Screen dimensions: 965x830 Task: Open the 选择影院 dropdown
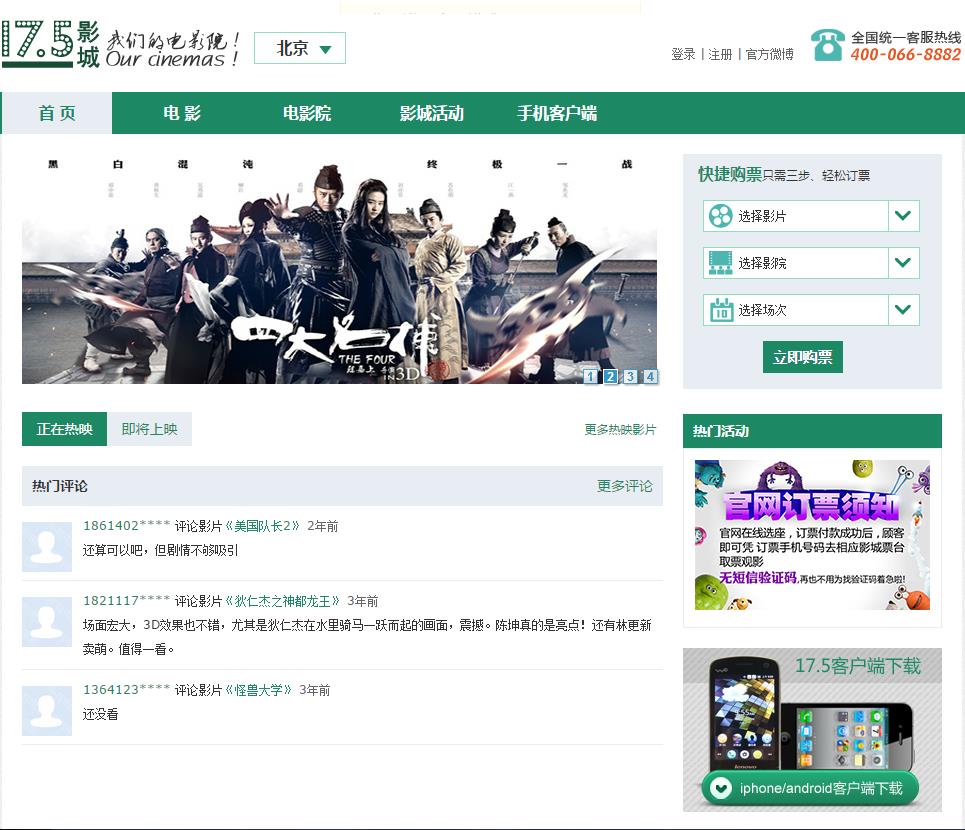click(811, 263)
